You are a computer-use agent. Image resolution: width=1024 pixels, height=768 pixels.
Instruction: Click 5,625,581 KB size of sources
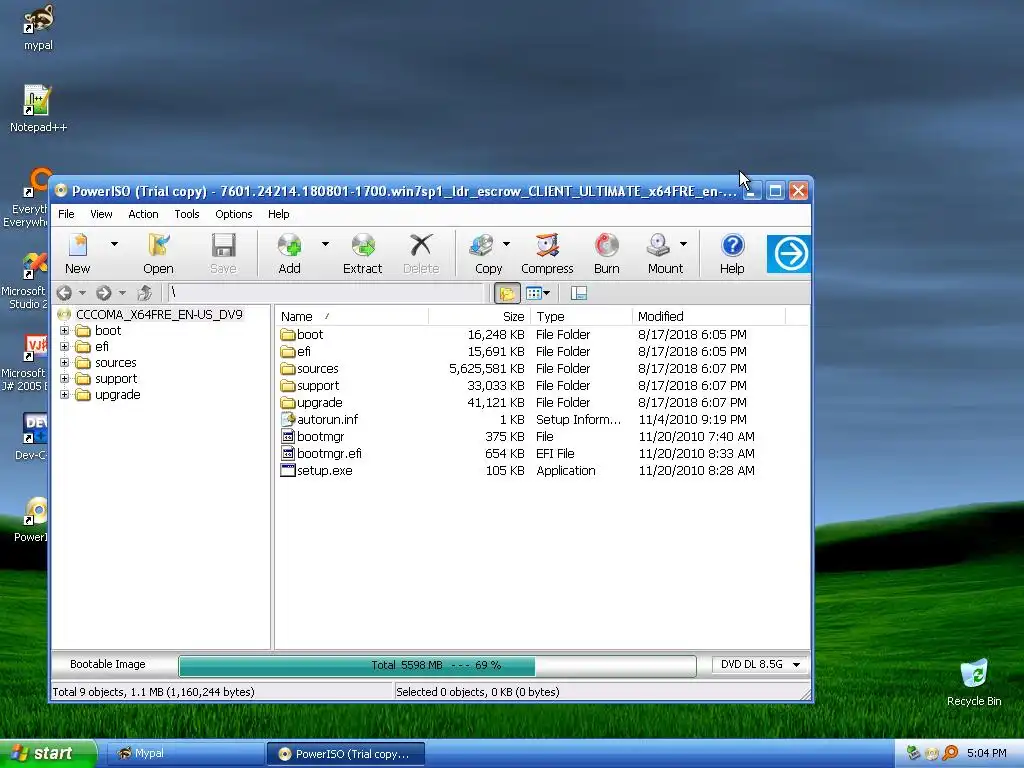(487, 368)
